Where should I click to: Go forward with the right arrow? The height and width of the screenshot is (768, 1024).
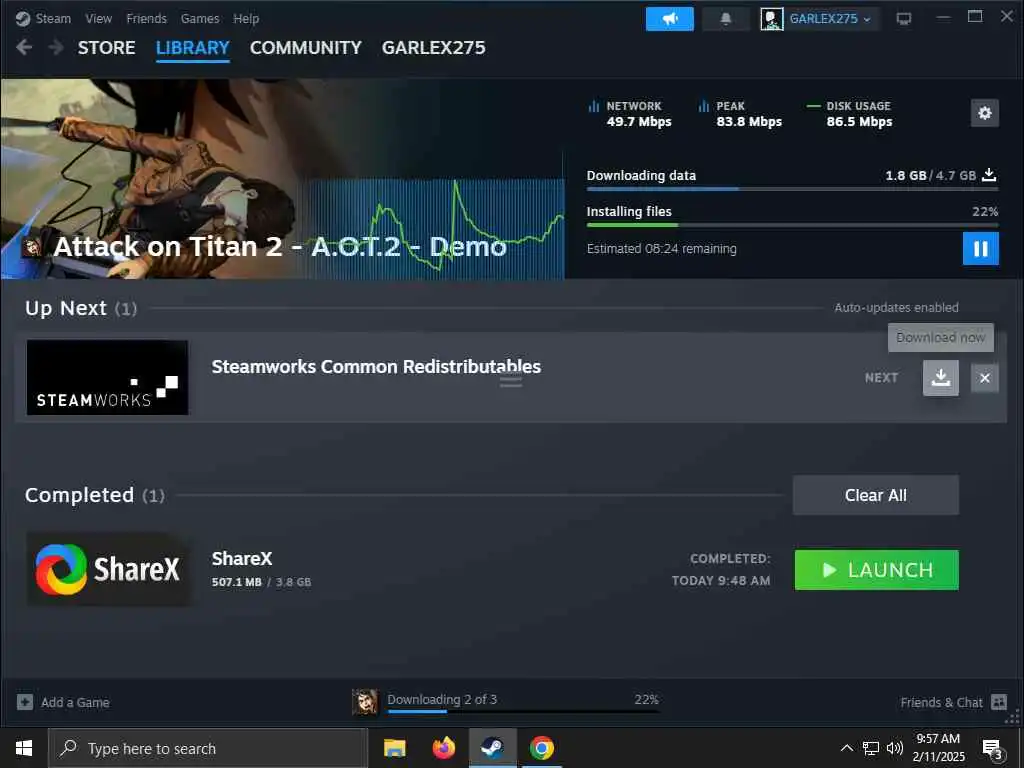click(x=56, y=47)
